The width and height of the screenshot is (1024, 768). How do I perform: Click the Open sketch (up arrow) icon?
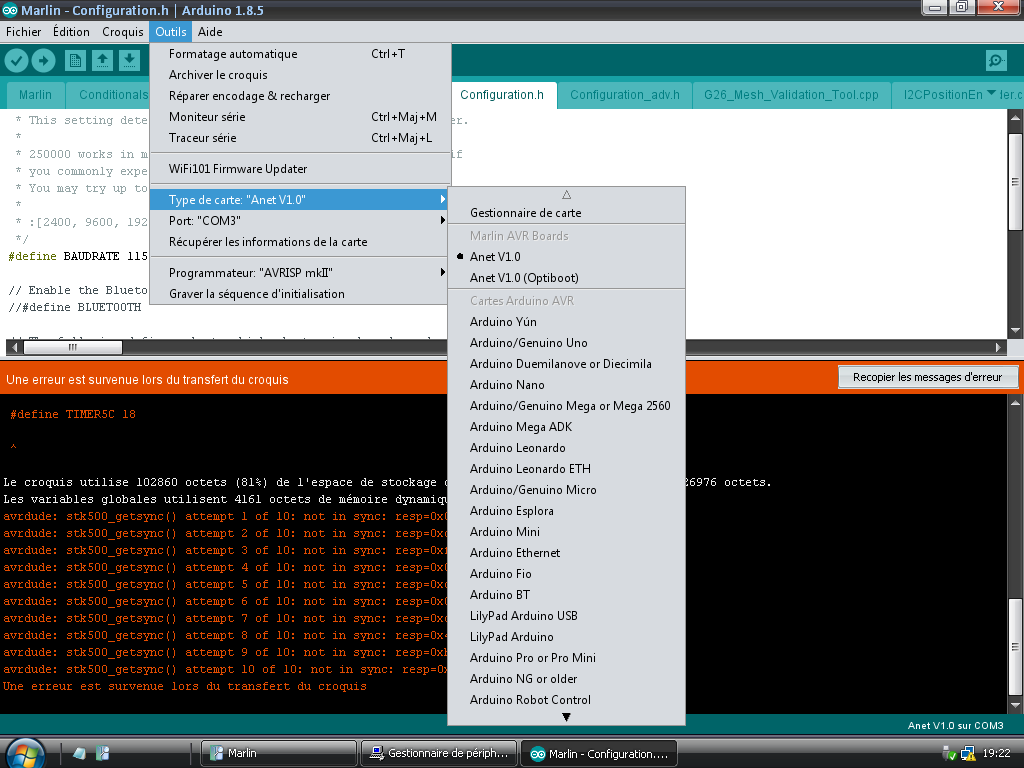[103, 61]
